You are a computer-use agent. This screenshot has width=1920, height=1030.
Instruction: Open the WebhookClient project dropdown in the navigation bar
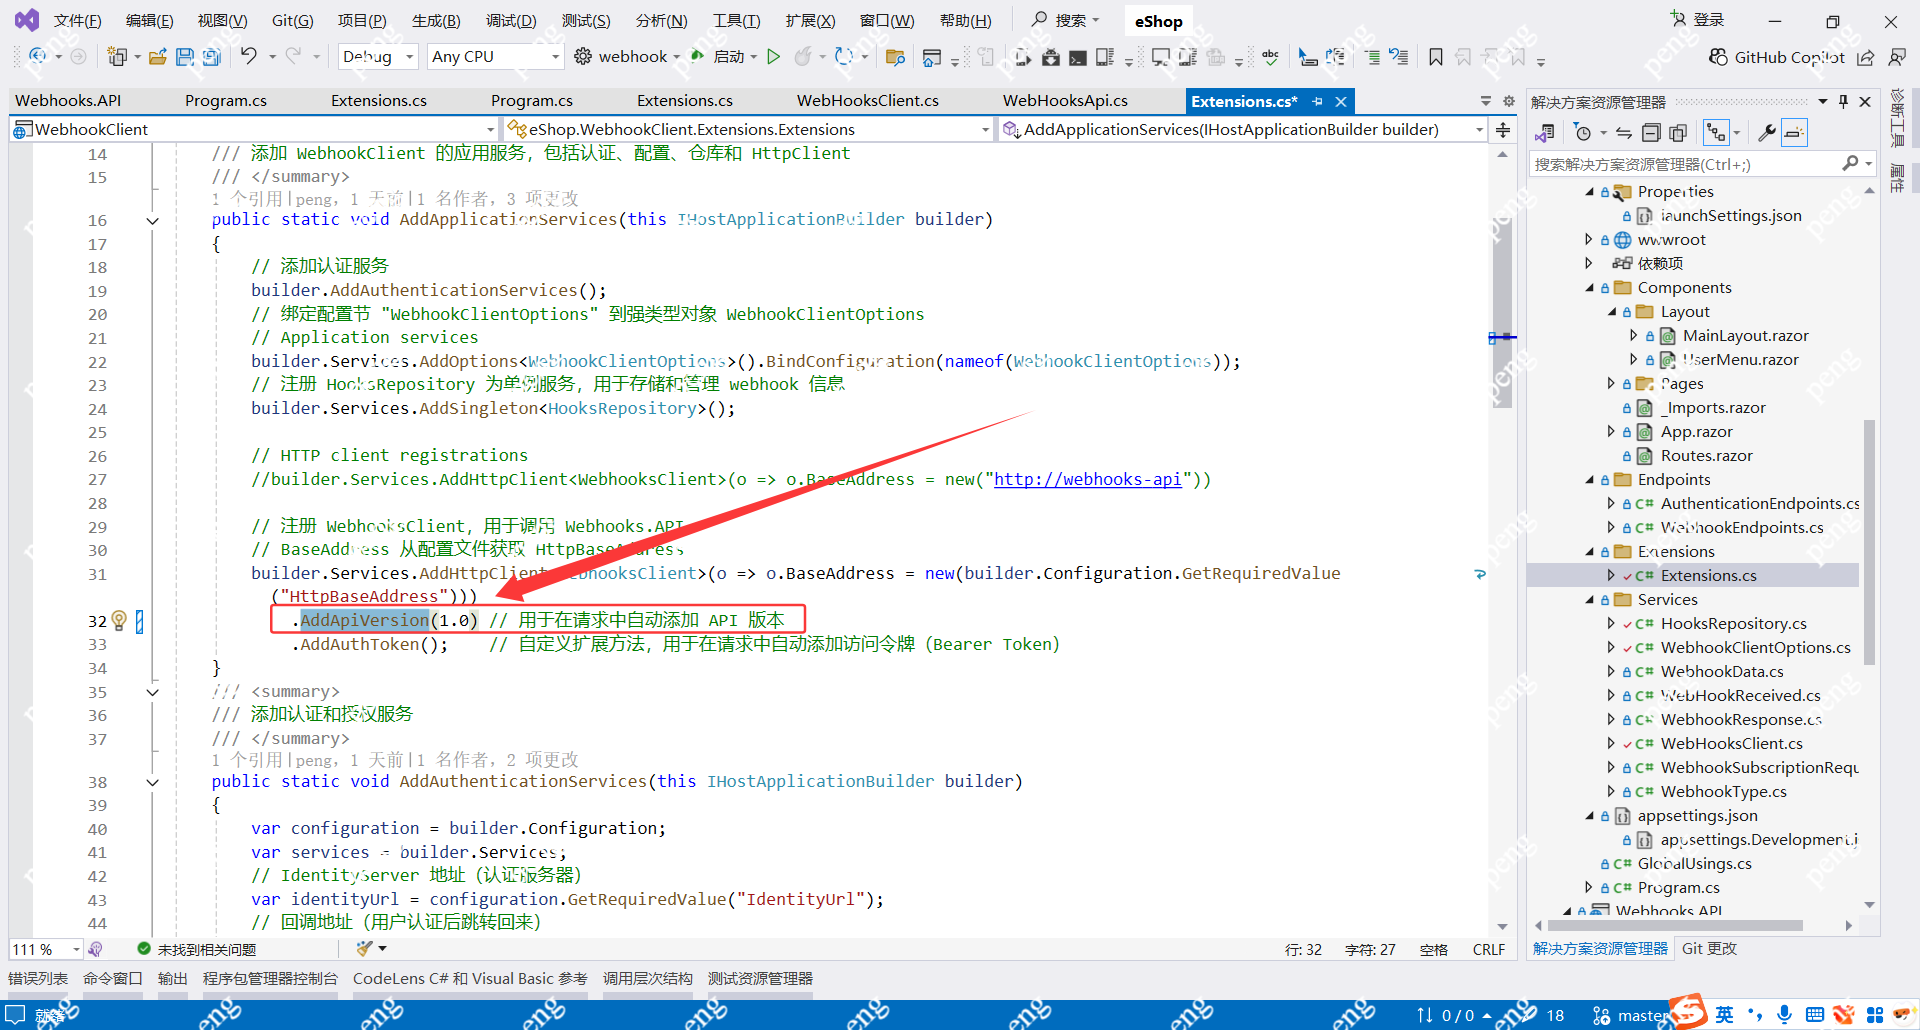tap(254, 129)
